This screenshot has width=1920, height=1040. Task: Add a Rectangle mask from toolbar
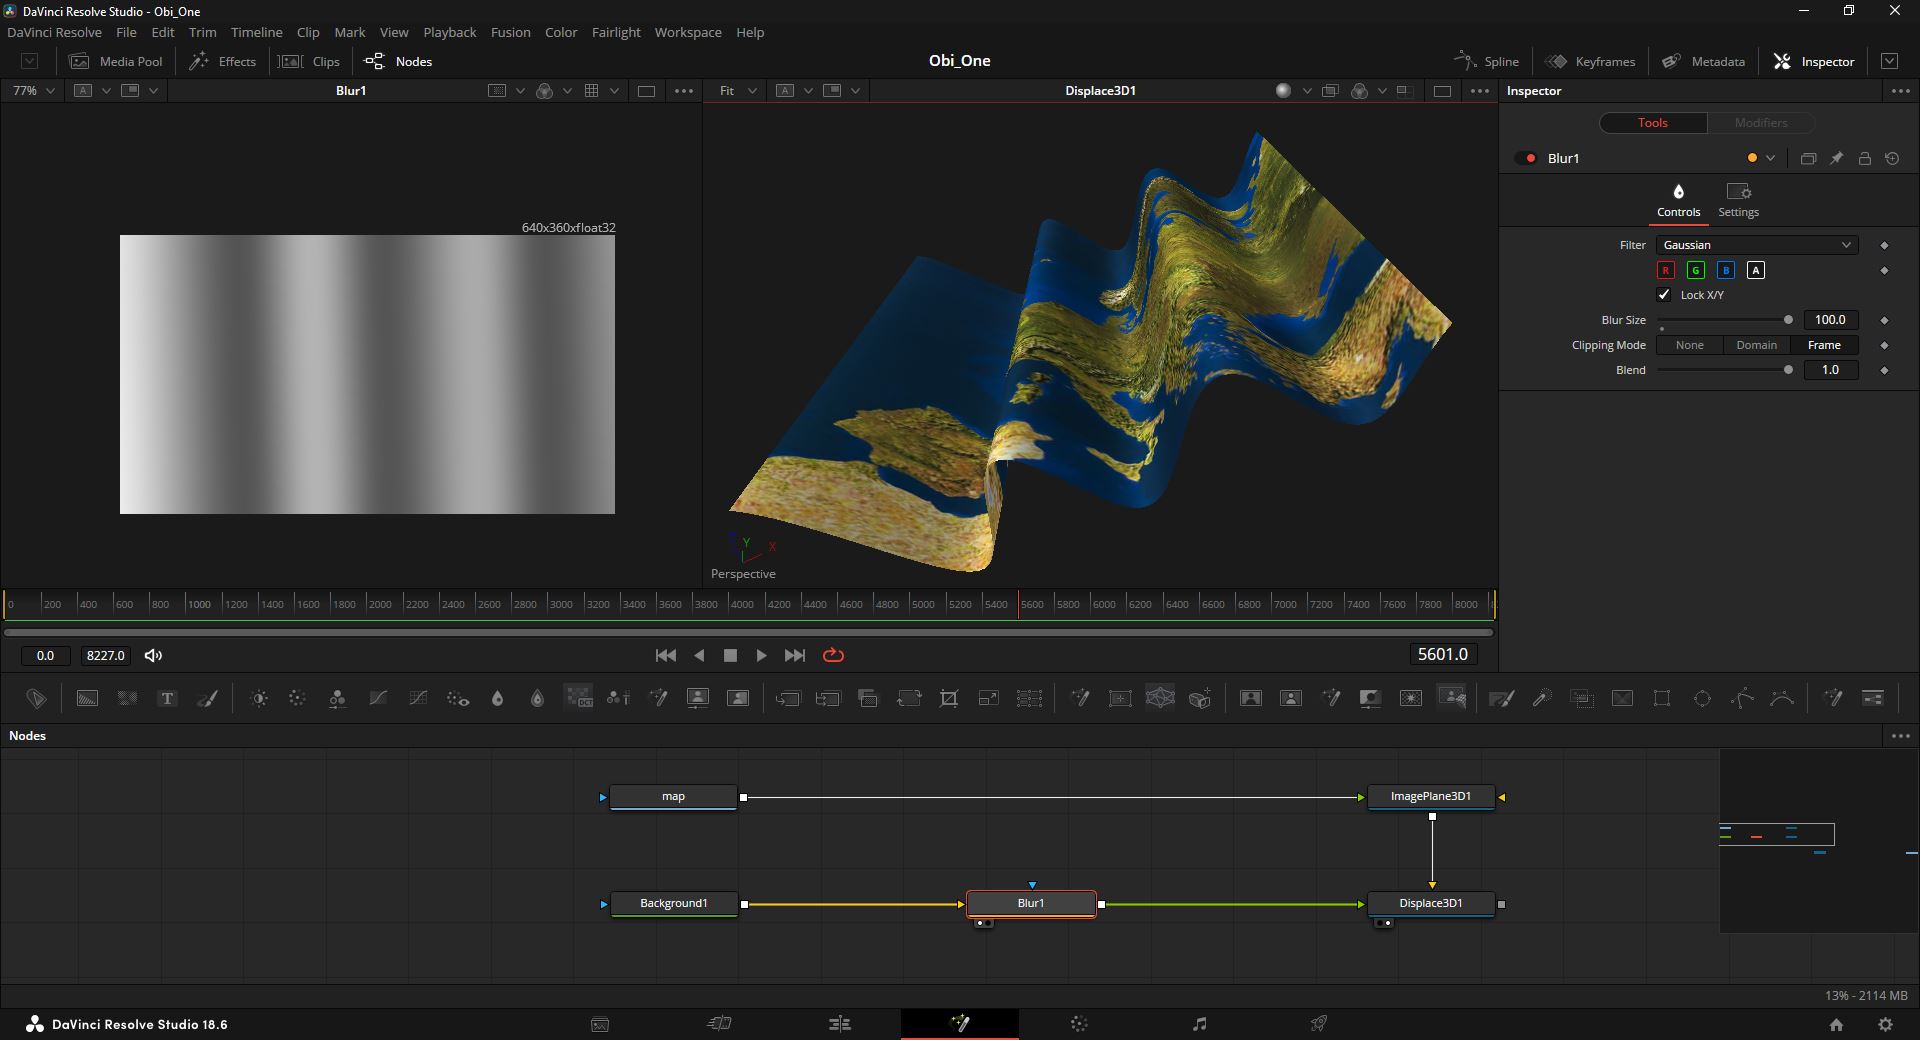pyautogui.click(x=1662, y=698)
